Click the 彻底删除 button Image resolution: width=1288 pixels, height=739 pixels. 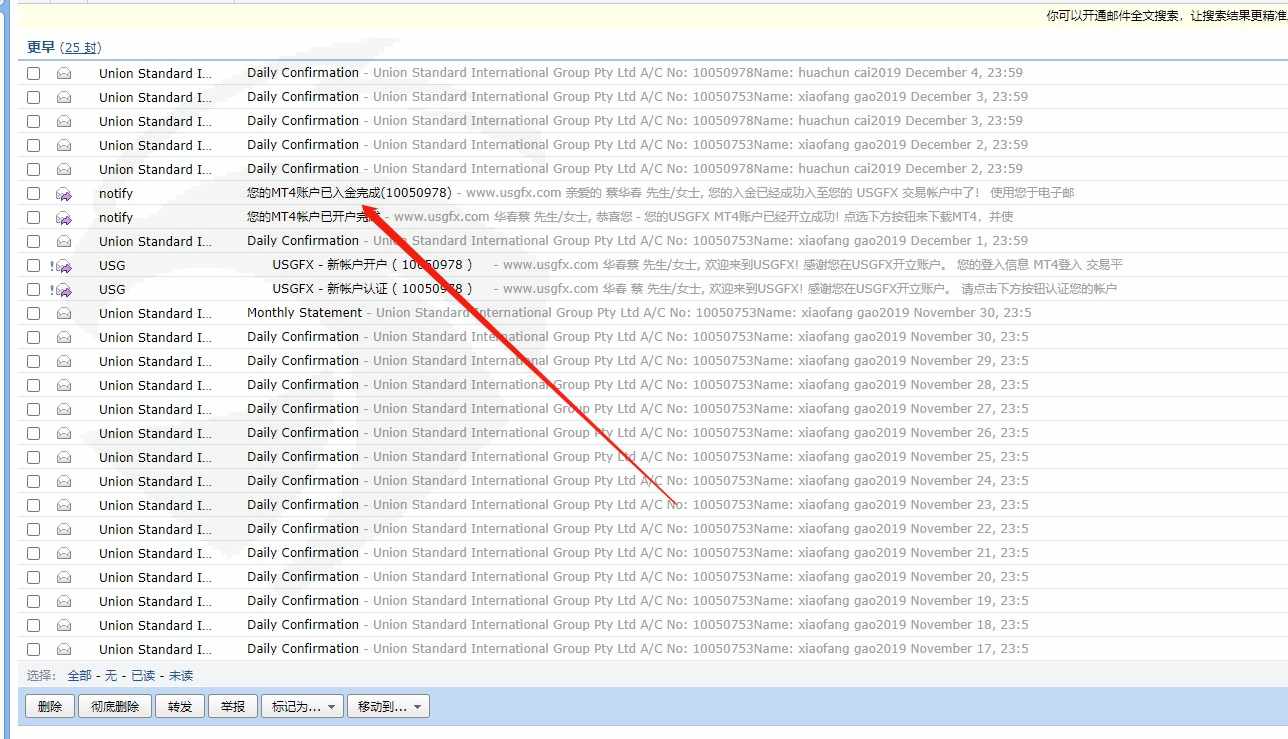115,707
